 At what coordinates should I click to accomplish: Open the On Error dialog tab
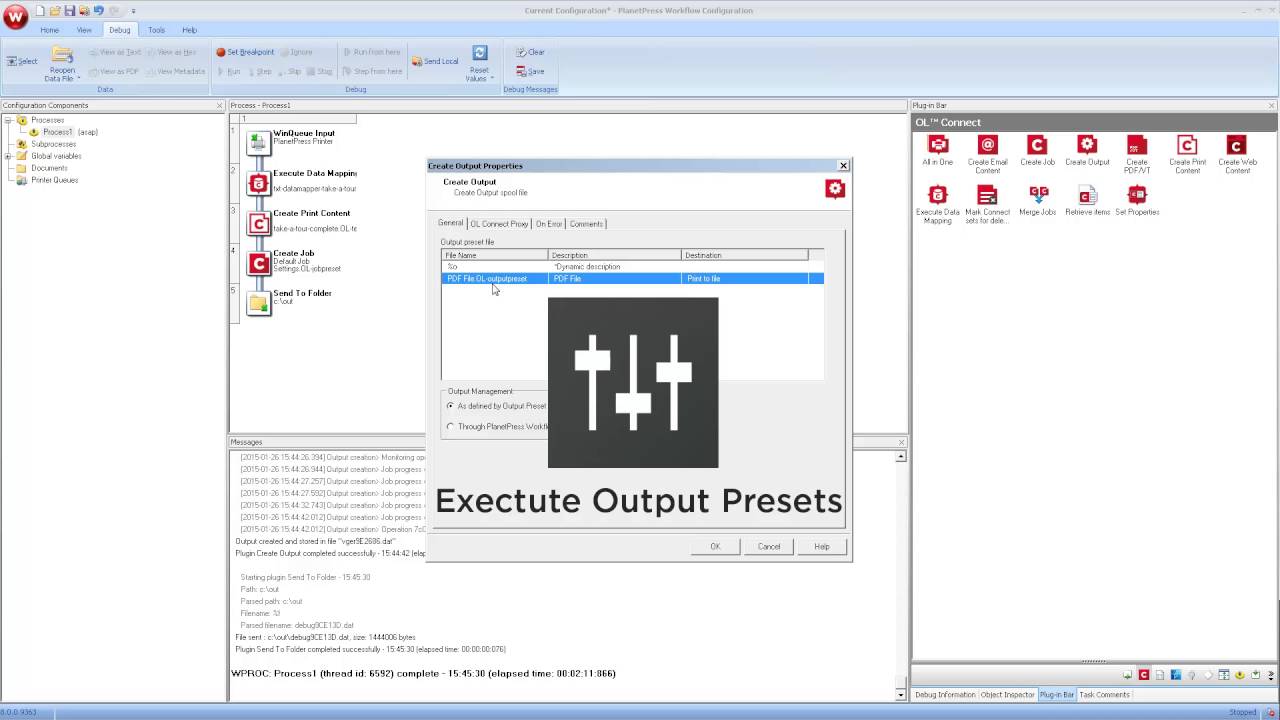point(549,224)
